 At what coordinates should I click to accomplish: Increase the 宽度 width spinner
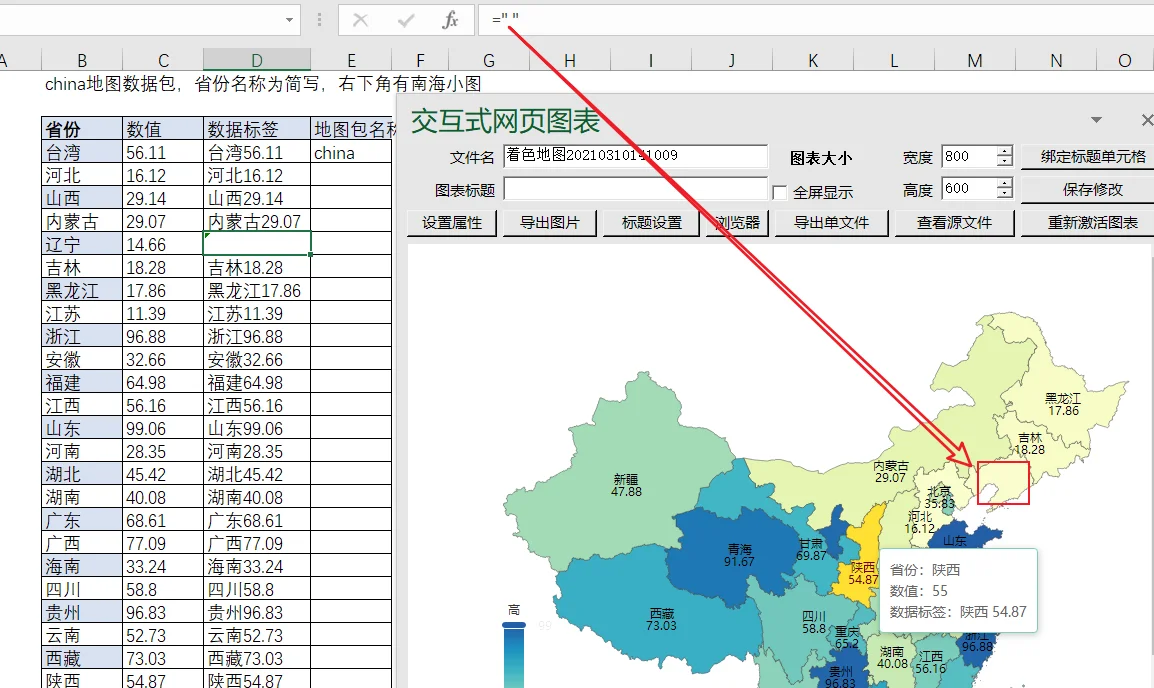point(1005,151)
